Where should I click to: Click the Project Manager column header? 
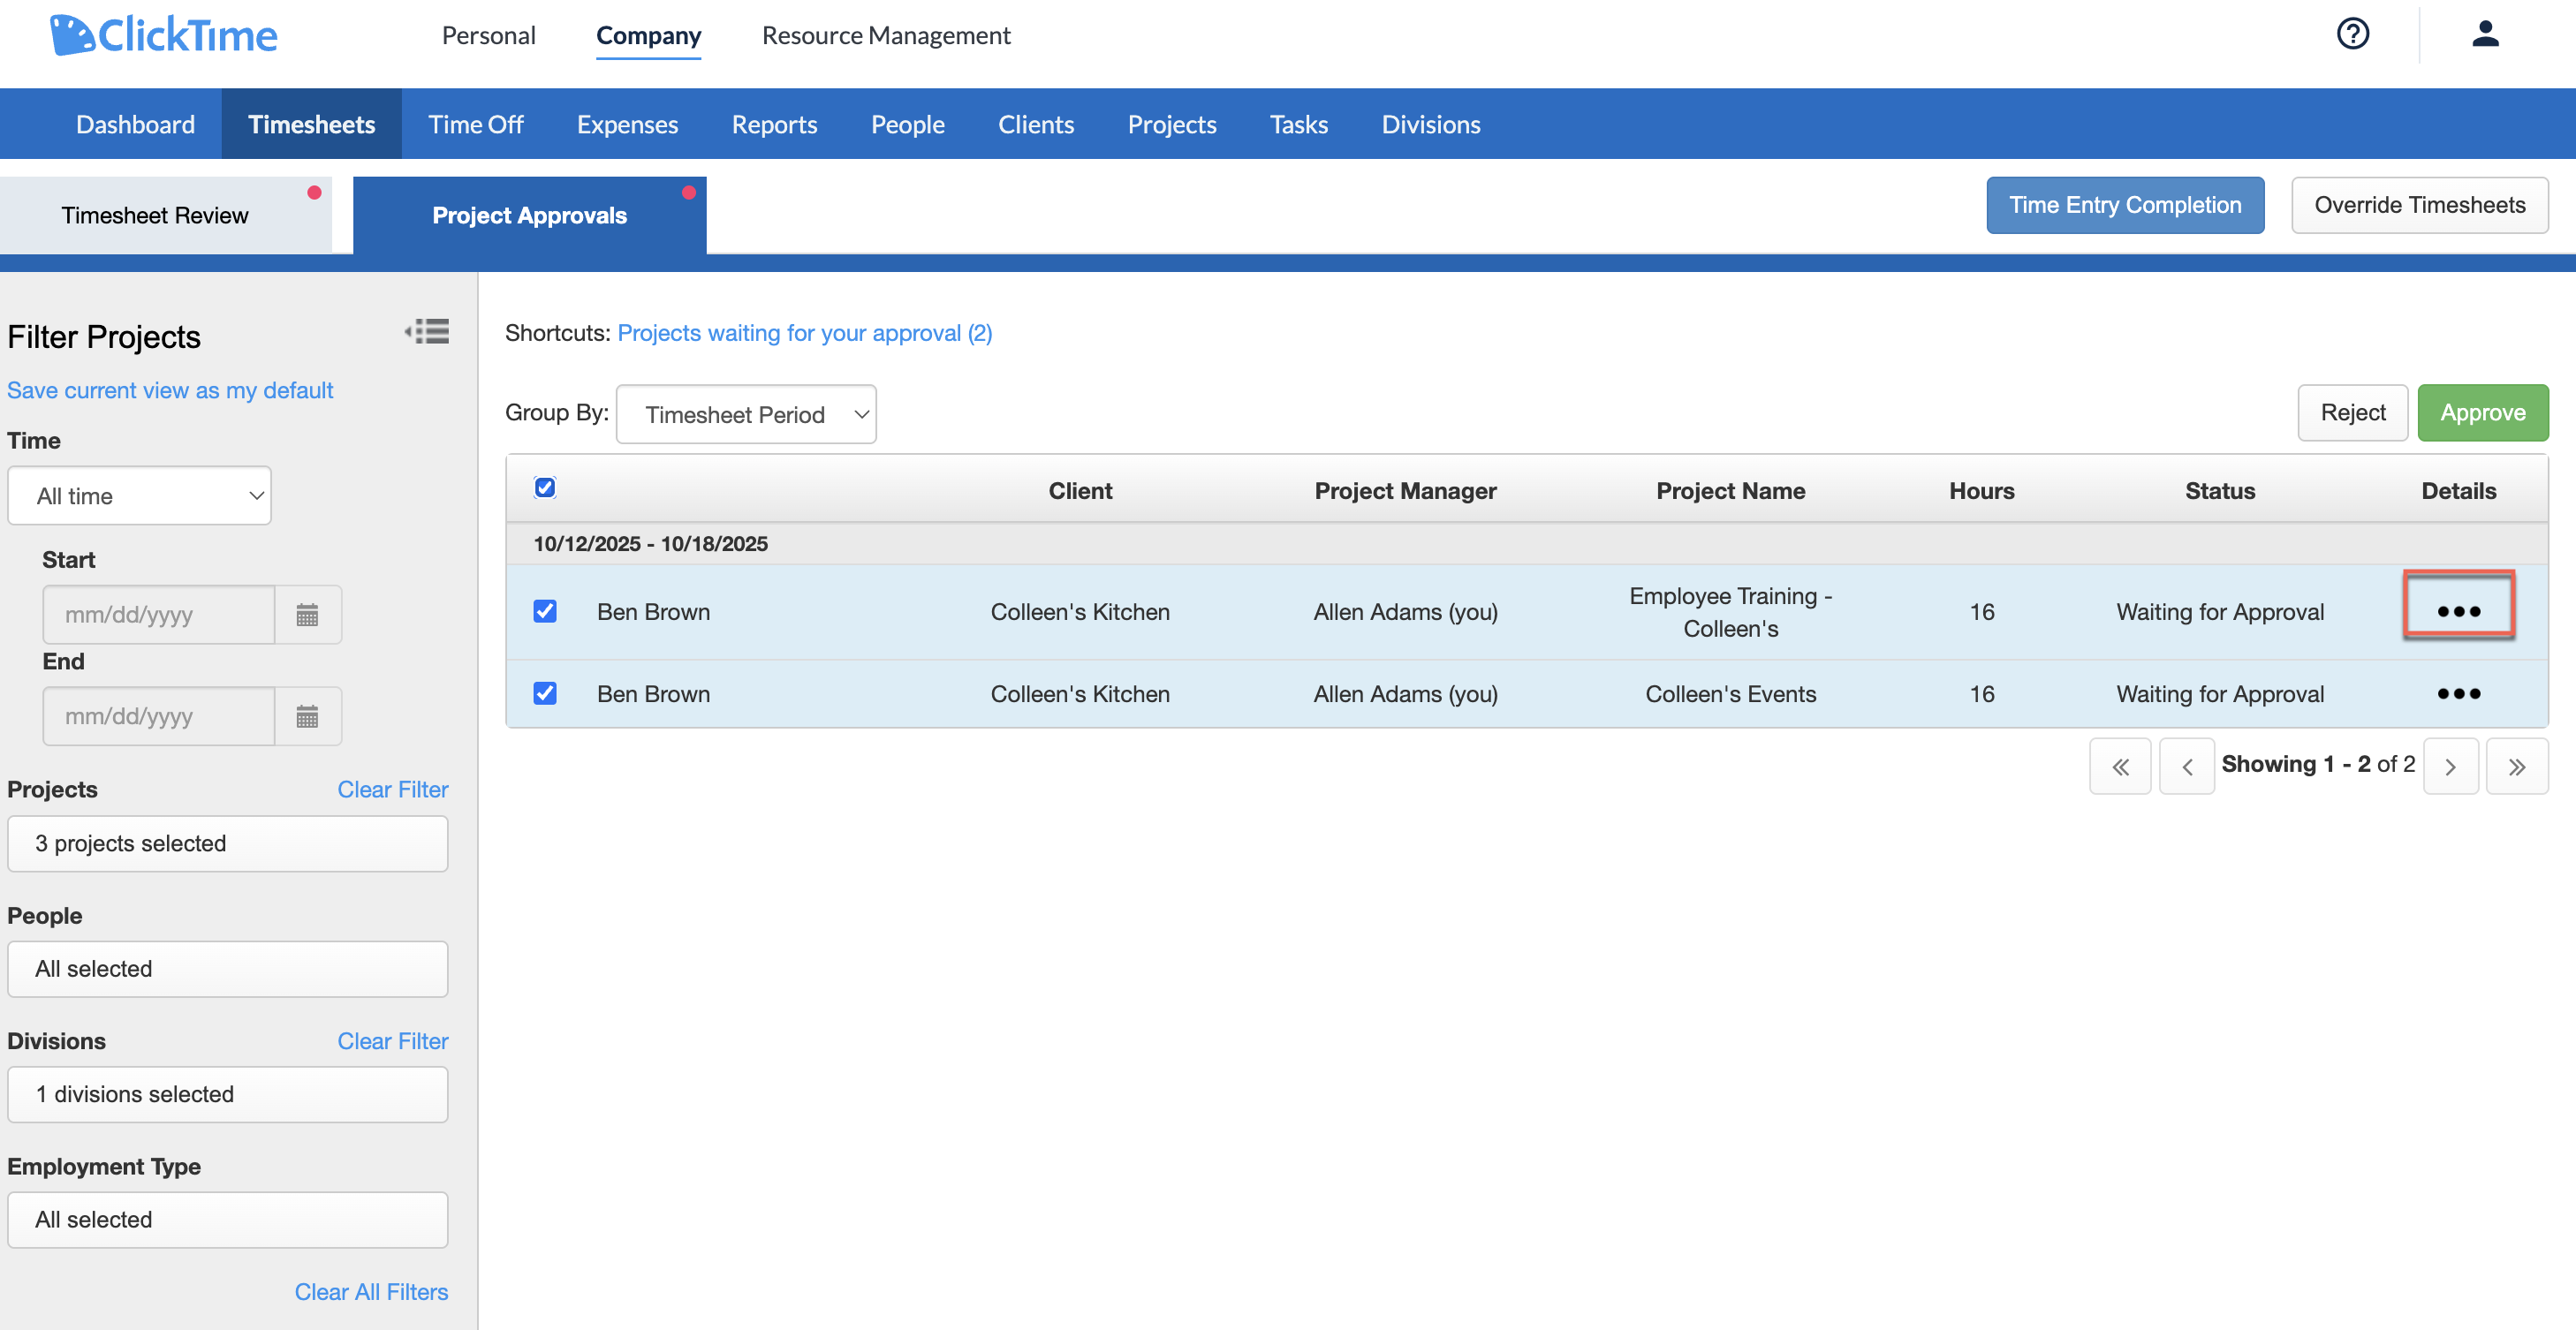1405,491
